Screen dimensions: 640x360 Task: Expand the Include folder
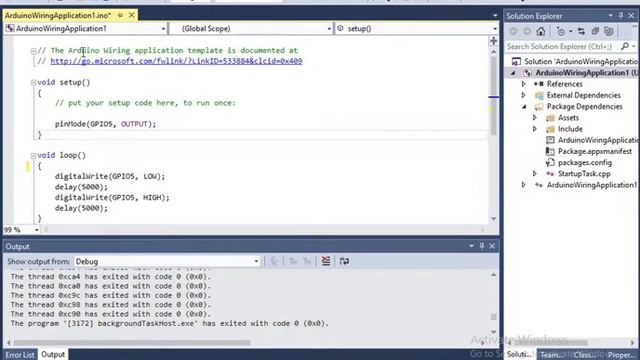click(535, 129)
